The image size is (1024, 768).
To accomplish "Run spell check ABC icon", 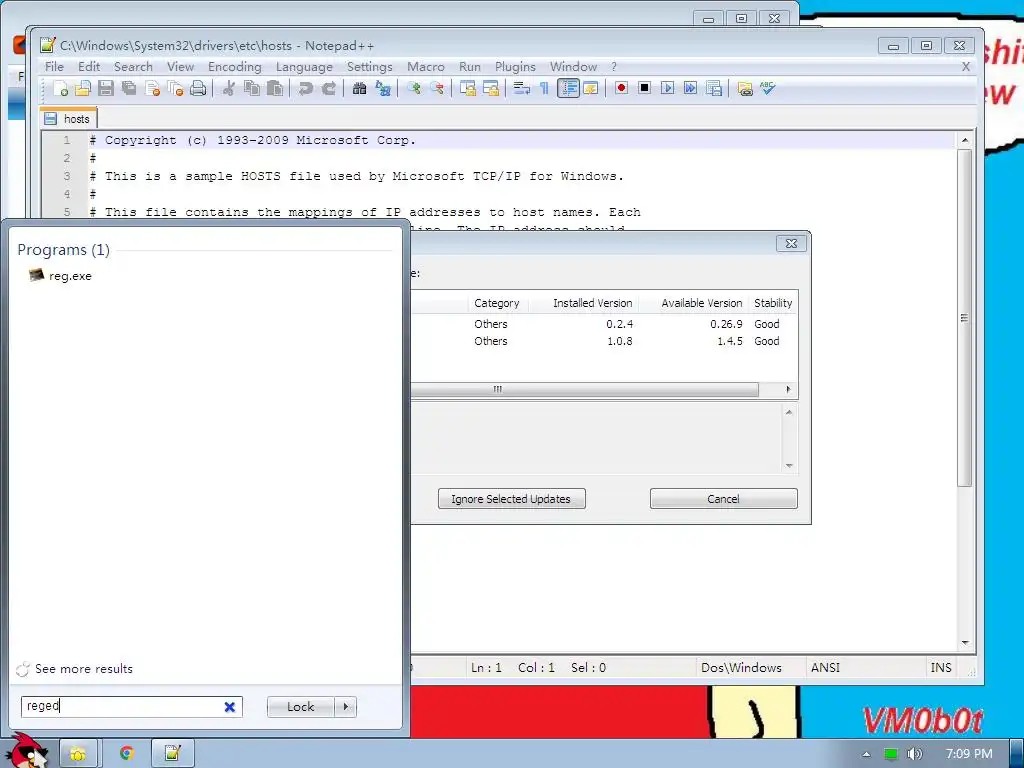I will pos(767,88).
